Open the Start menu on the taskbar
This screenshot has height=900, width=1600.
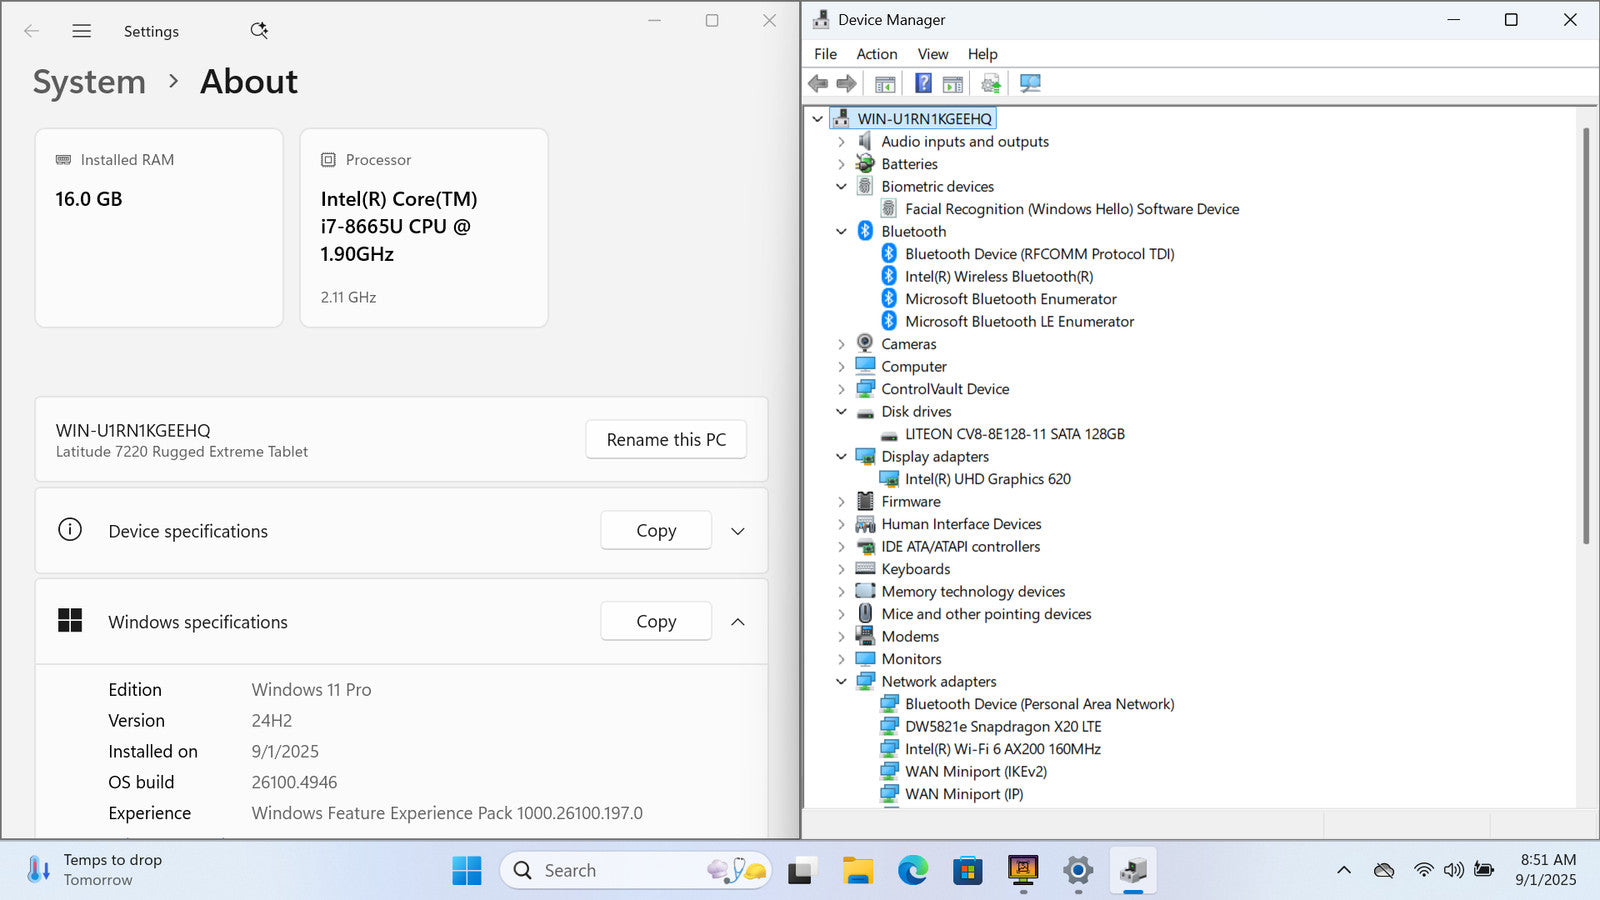466,871
